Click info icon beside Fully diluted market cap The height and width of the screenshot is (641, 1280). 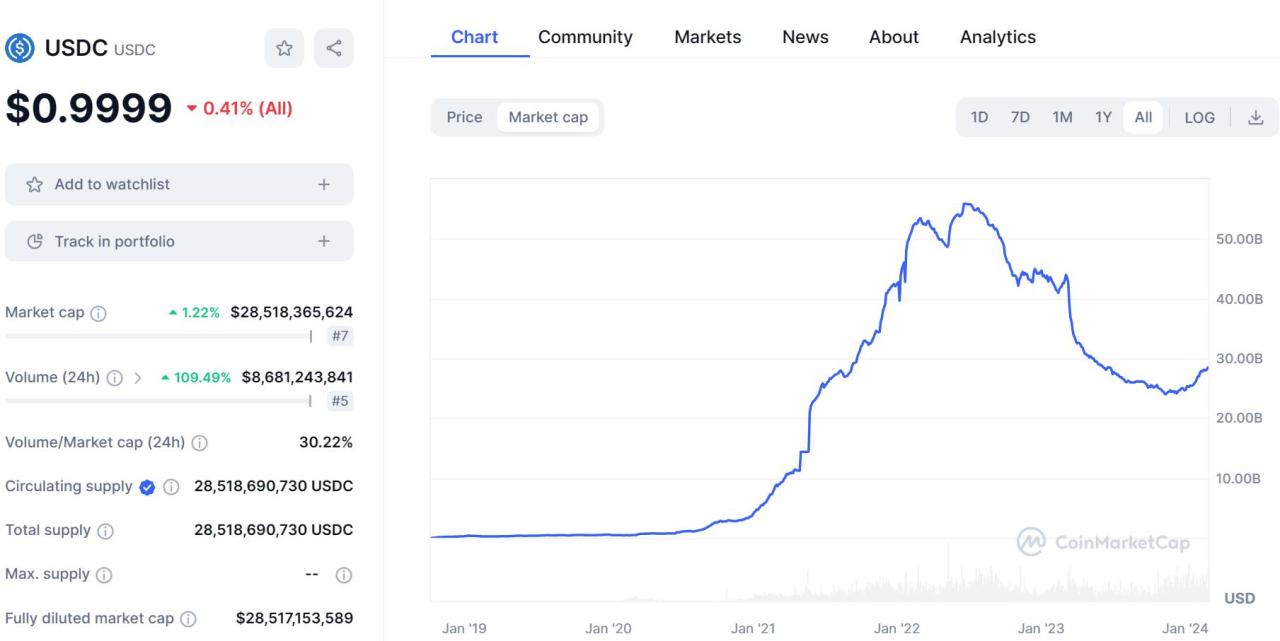coord(188,619)
